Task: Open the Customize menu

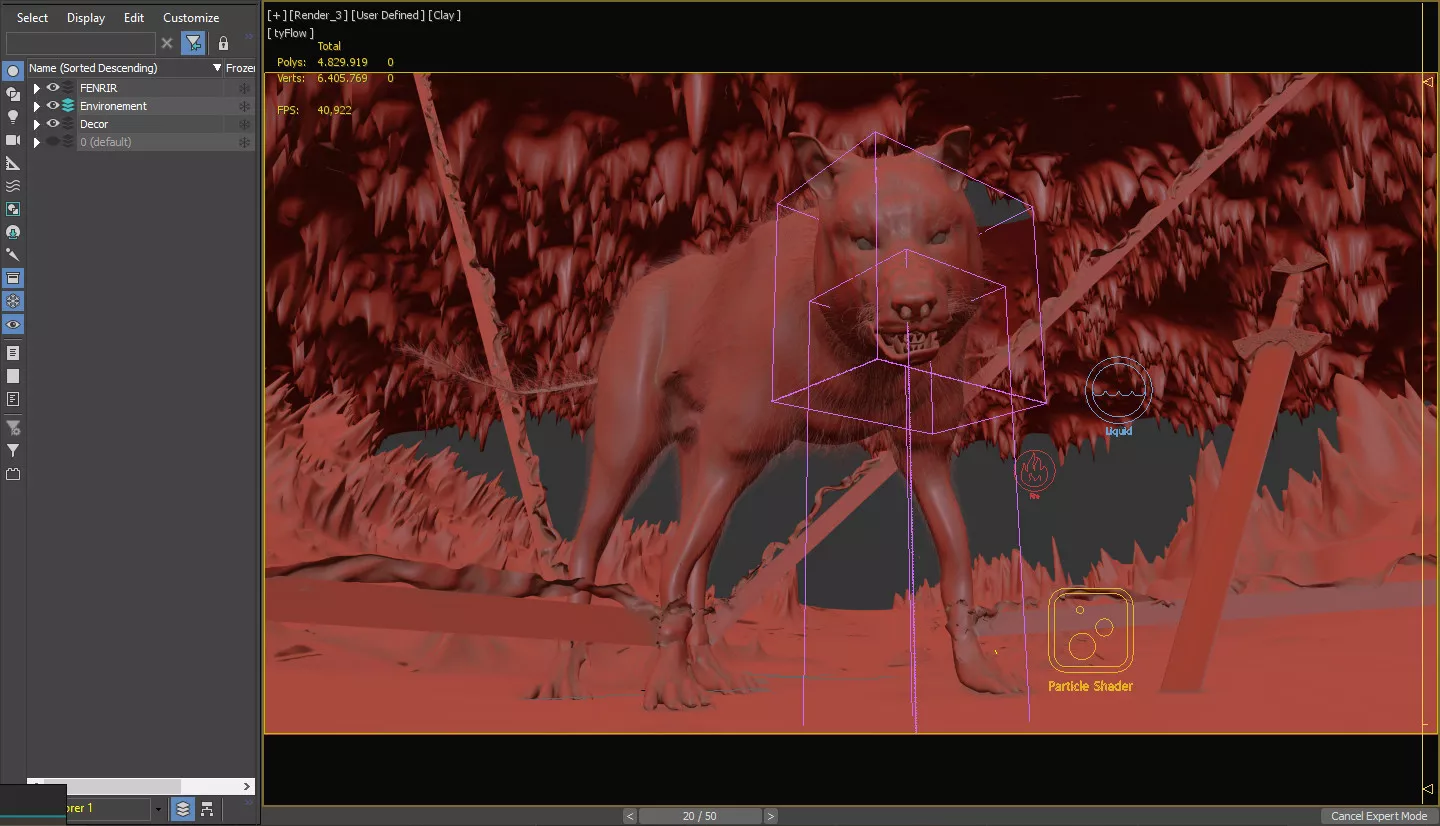Action: click(x=191, y=18)
